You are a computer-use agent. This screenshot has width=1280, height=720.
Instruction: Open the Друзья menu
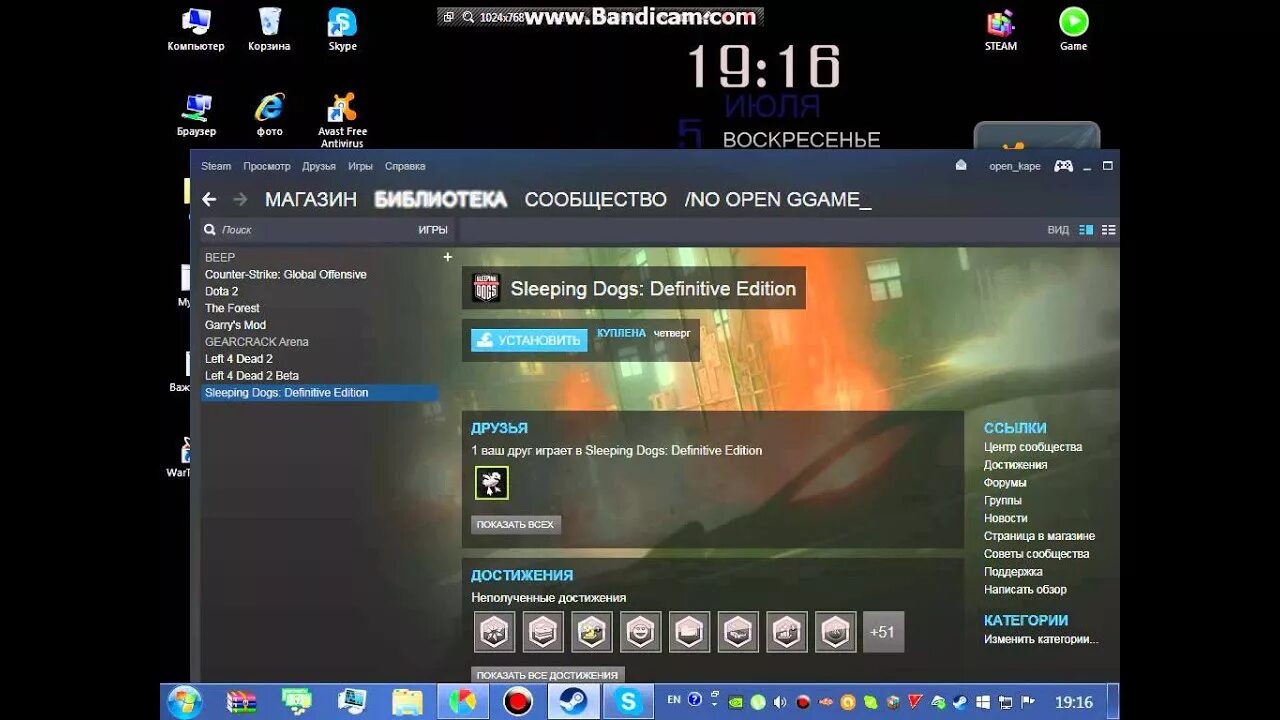(319, 166)
